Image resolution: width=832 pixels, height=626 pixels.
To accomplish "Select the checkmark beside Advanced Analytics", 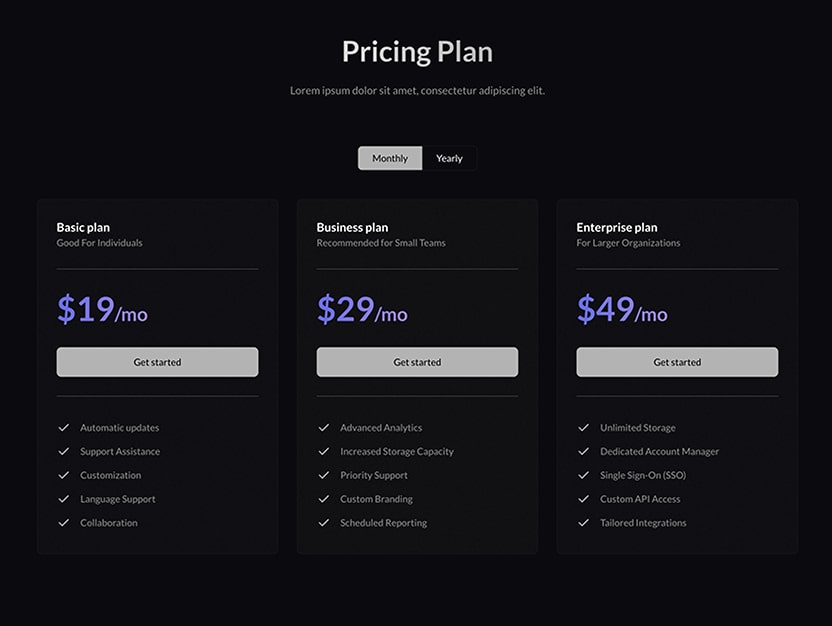I will [324, 427].
